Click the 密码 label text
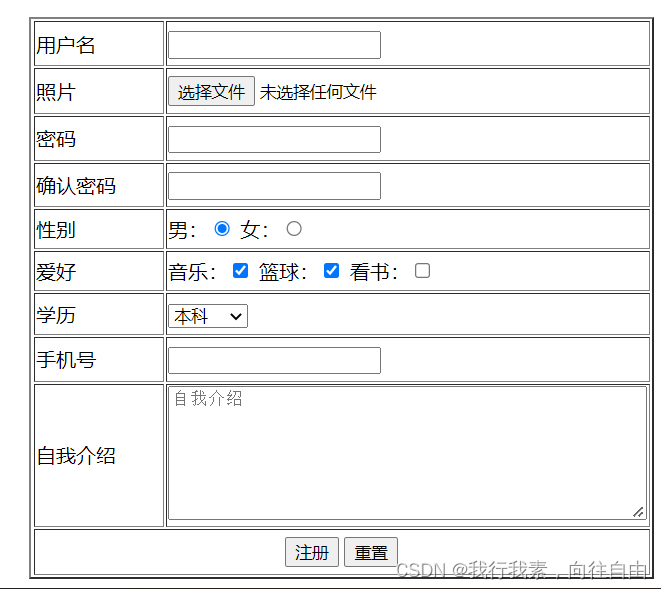Screen dimensions: 661x589 click(x=56, y=139)
